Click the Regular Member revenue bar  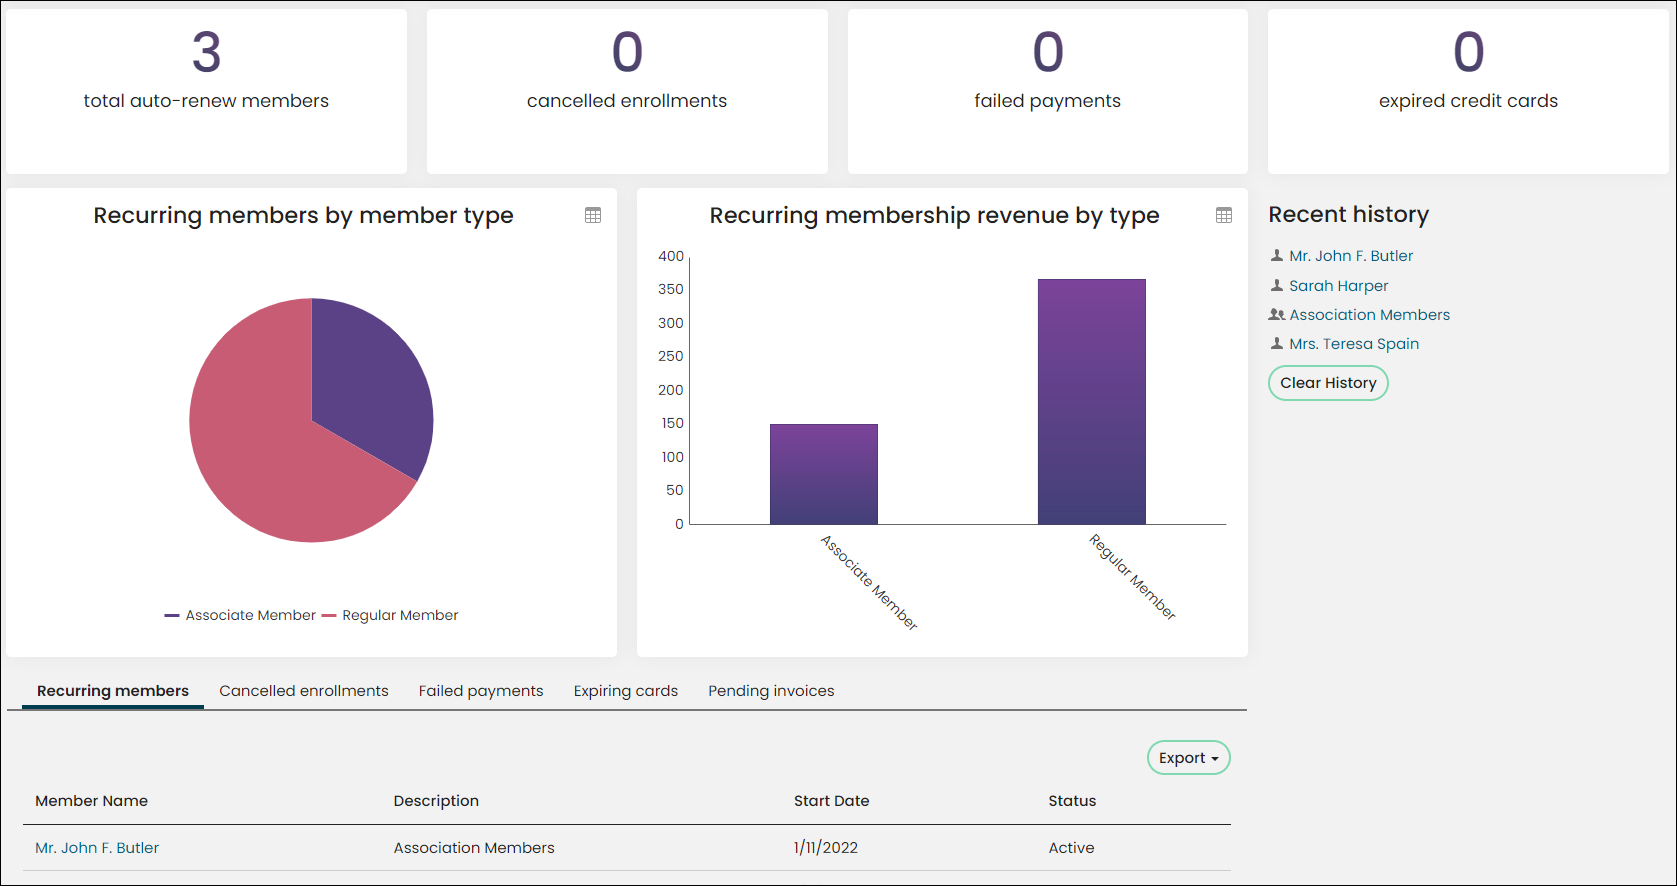pos(1092,401)
